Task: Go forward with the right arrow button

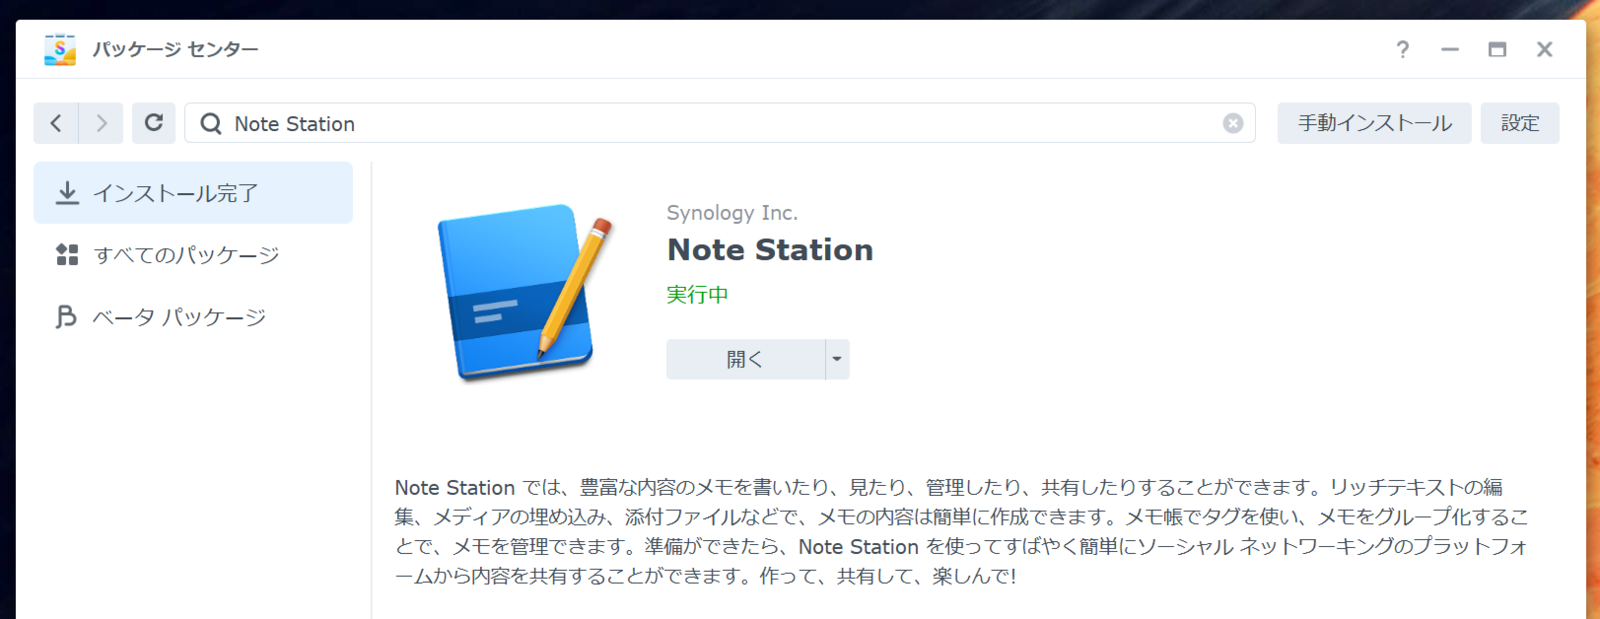Action: [x=101, y=123]
